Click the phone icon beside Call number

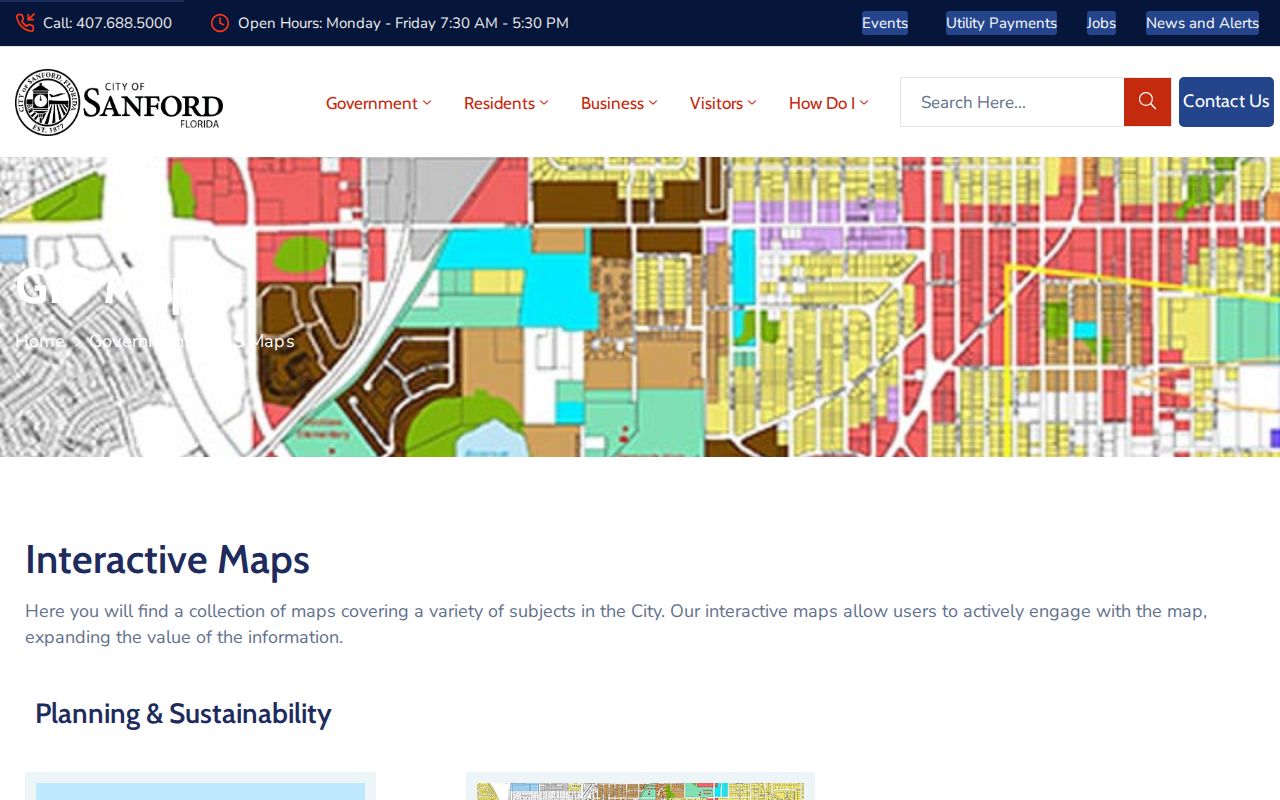click(x=25, y=23)
